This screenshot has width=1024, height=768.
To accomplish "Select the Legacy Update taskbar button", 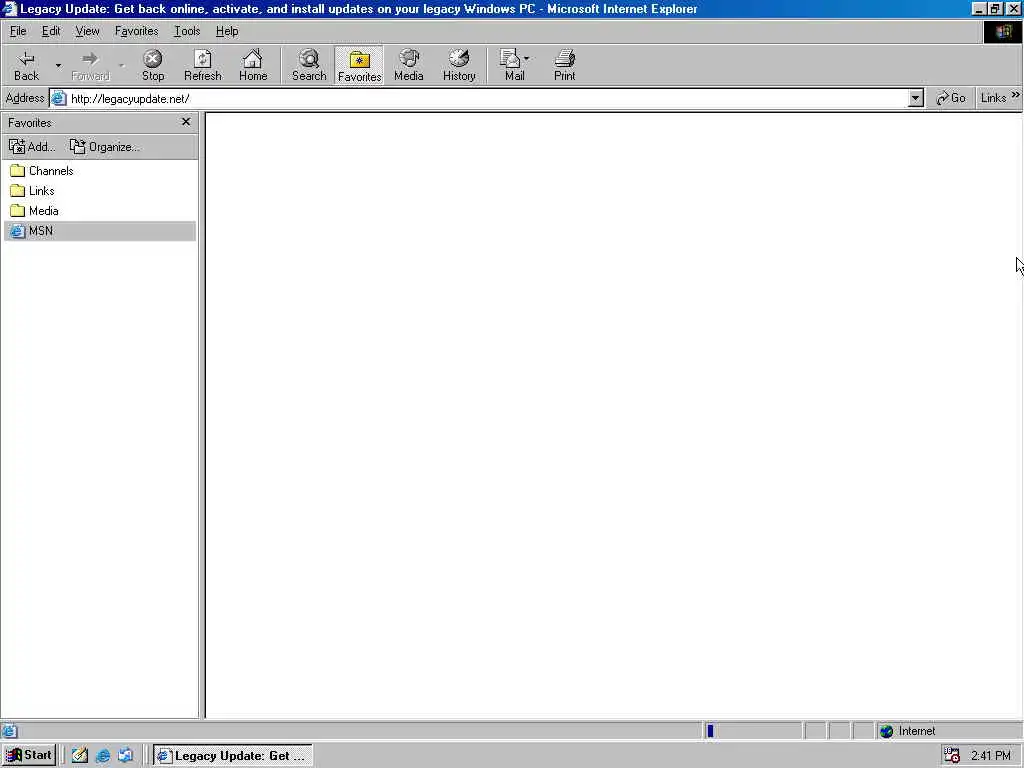I will (x=232, y=756).
